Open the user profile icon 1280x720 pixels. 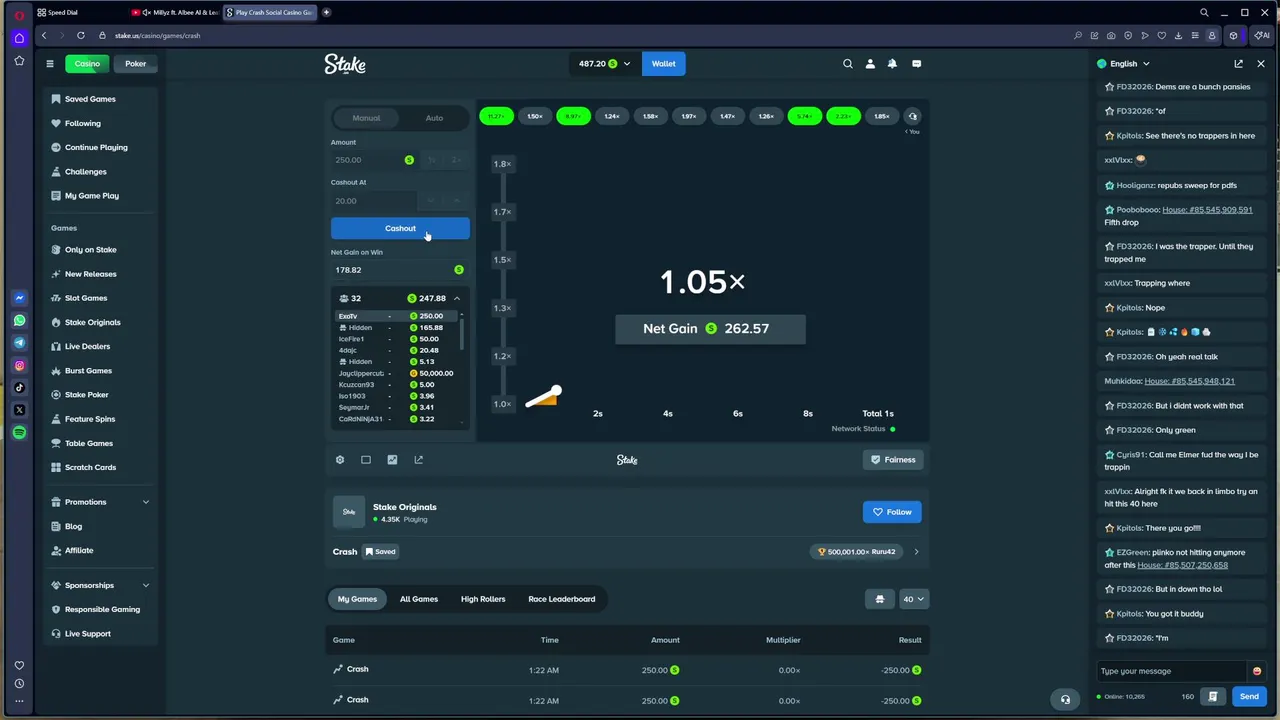pos(870,64)
